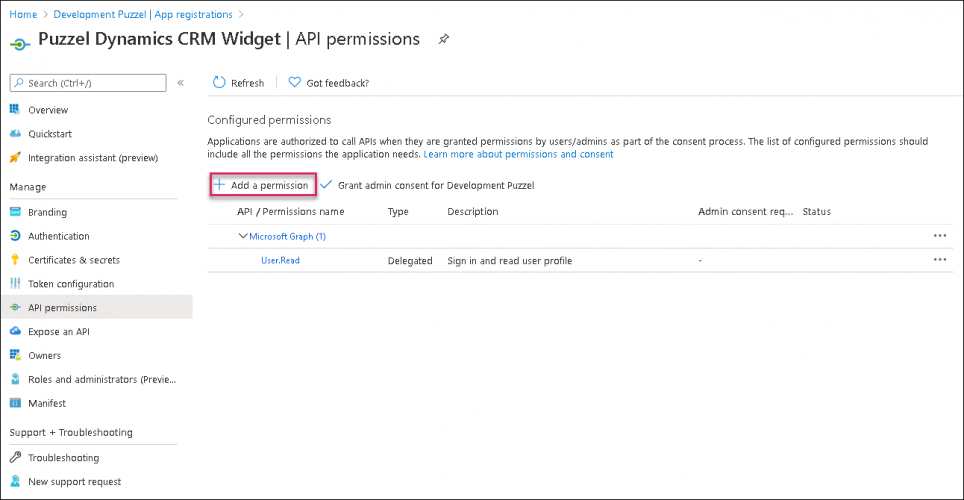
Task: Select Token configuration in sidebar
Action: (71, 284)
